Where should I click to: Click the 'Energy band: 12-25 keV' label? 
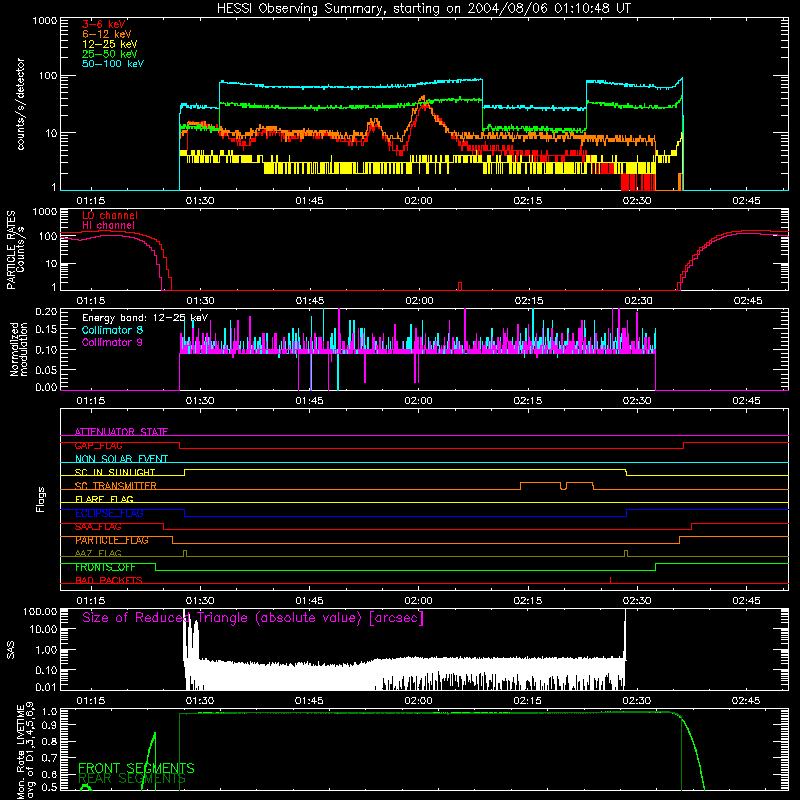145,318
